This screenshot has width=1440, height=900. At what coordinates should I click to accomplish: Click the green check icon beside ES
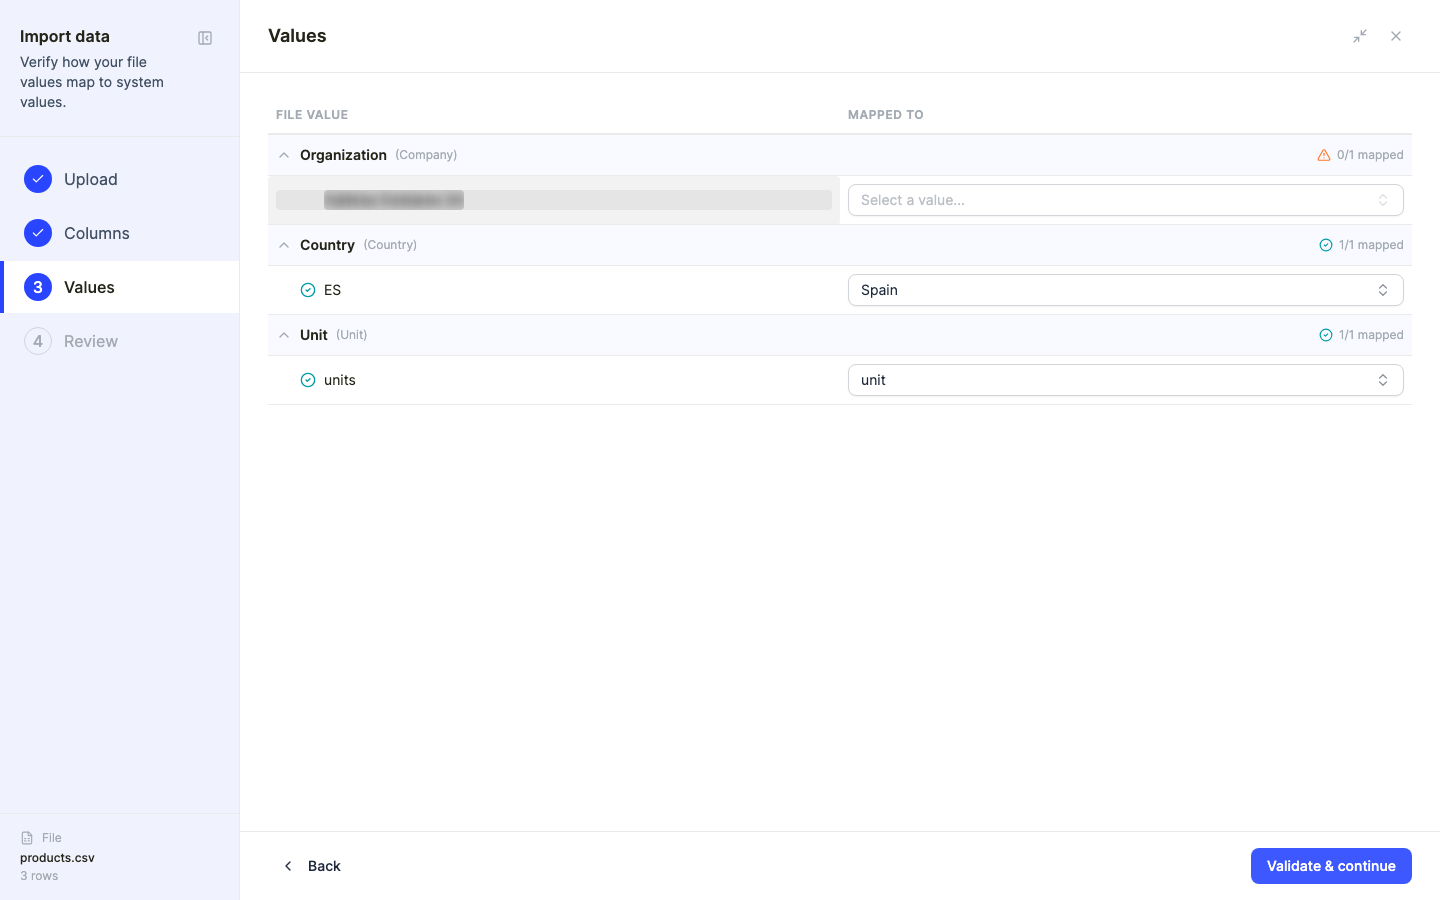[308, 290]
